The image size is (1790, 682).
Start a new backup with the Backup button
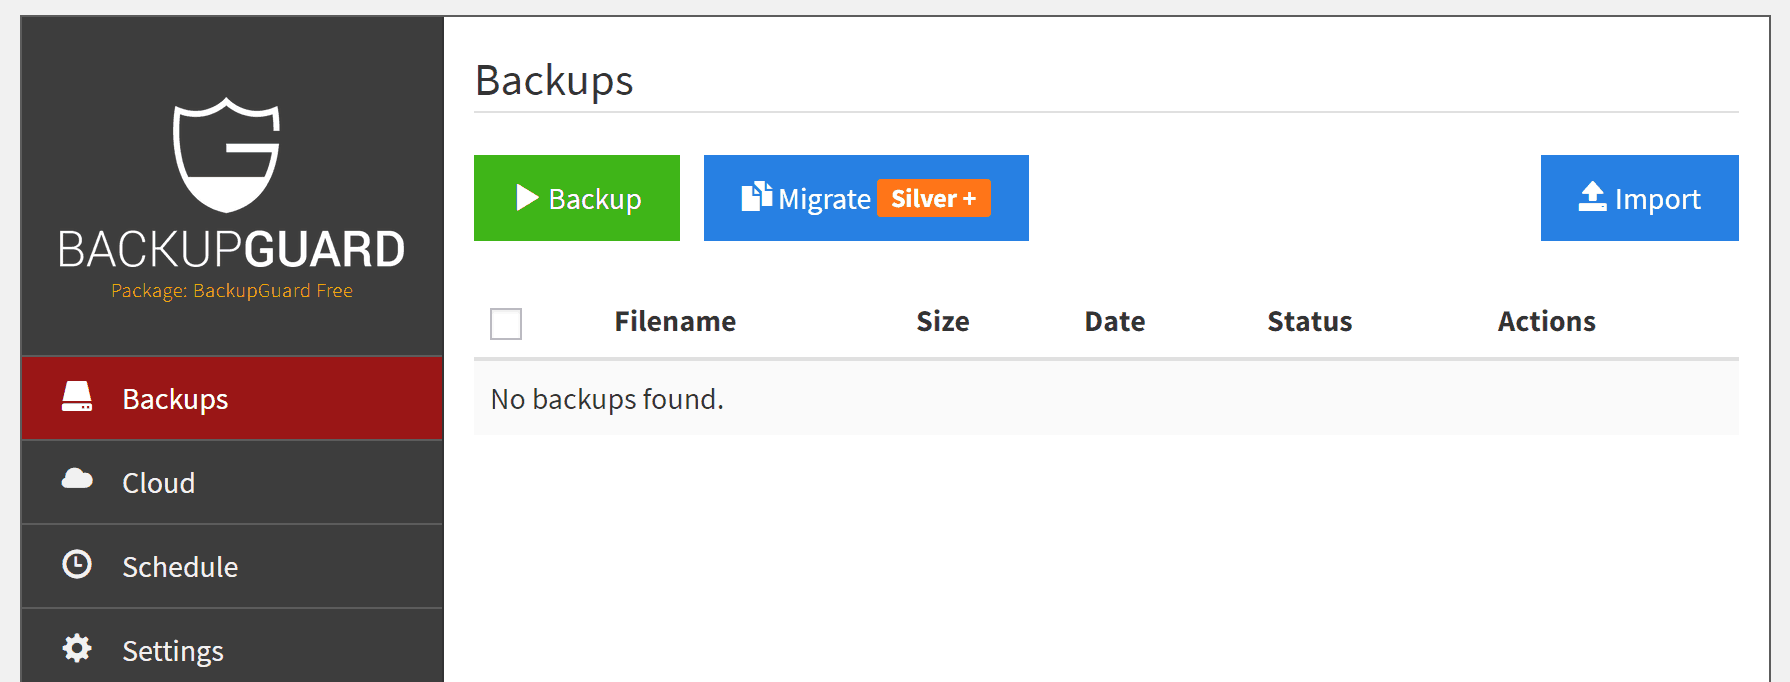[576, 198]
